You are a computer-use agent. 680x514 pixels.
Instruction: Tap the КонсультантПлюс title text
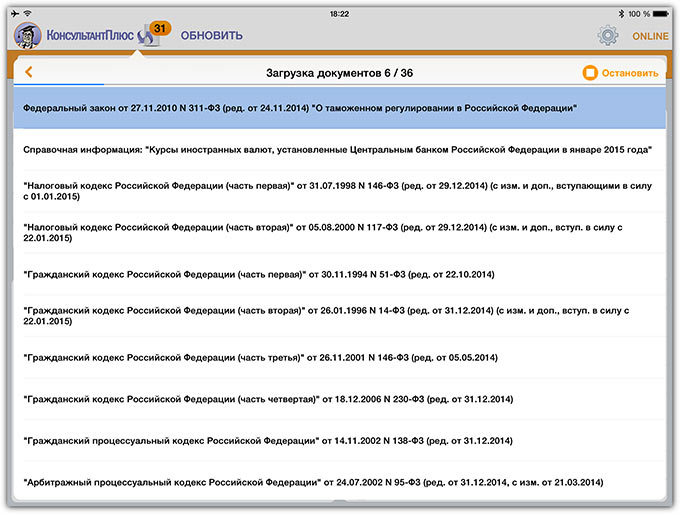pyautogui.click(x=90, y=35)
